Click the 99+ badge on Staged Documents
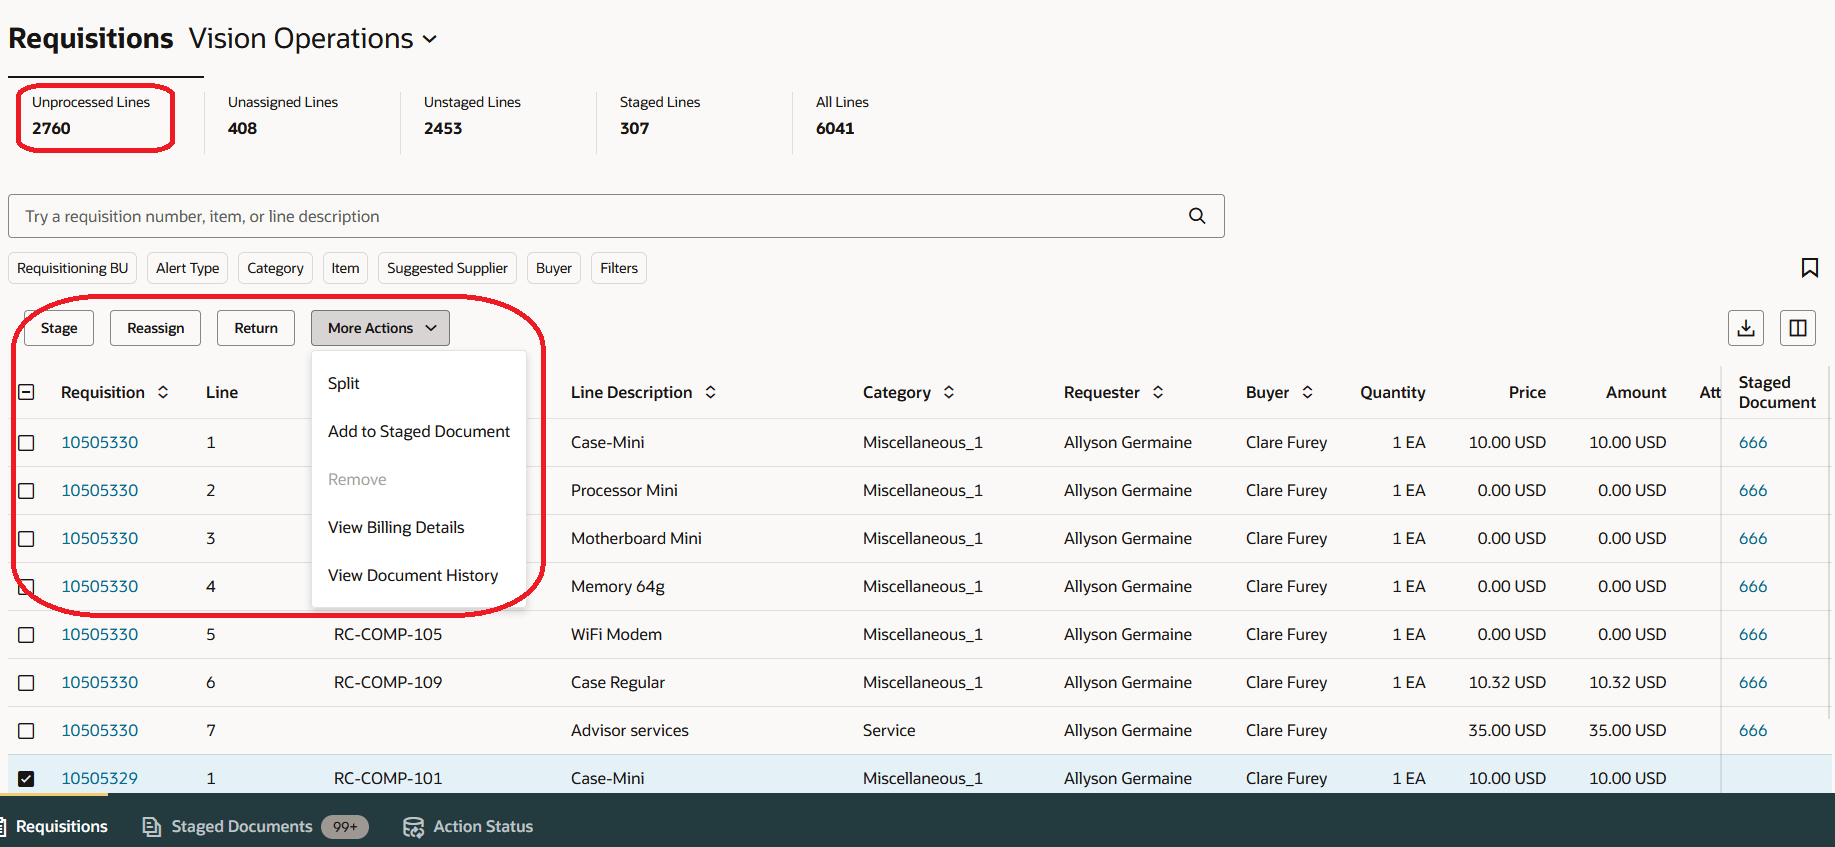This screenshot has height=847, width=1835. click(345, 827)
